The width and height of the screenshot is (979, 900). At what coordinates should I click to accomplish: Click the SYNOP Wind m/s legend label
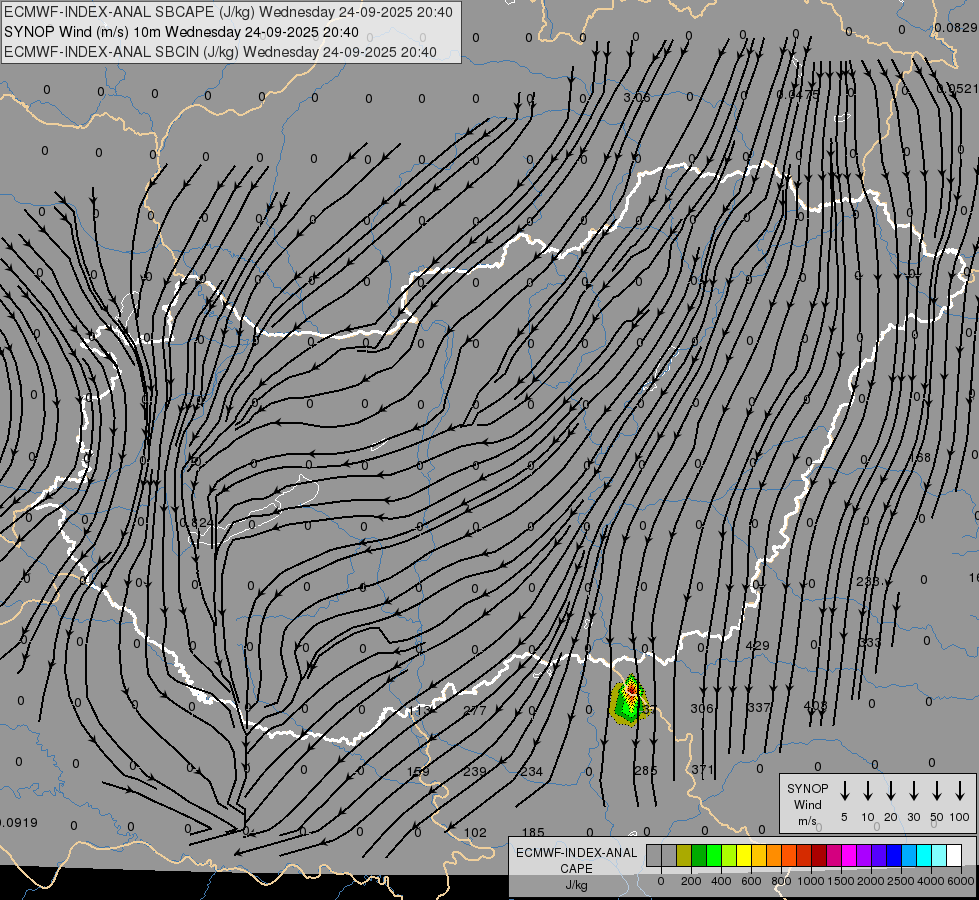[x=807, y=804]
